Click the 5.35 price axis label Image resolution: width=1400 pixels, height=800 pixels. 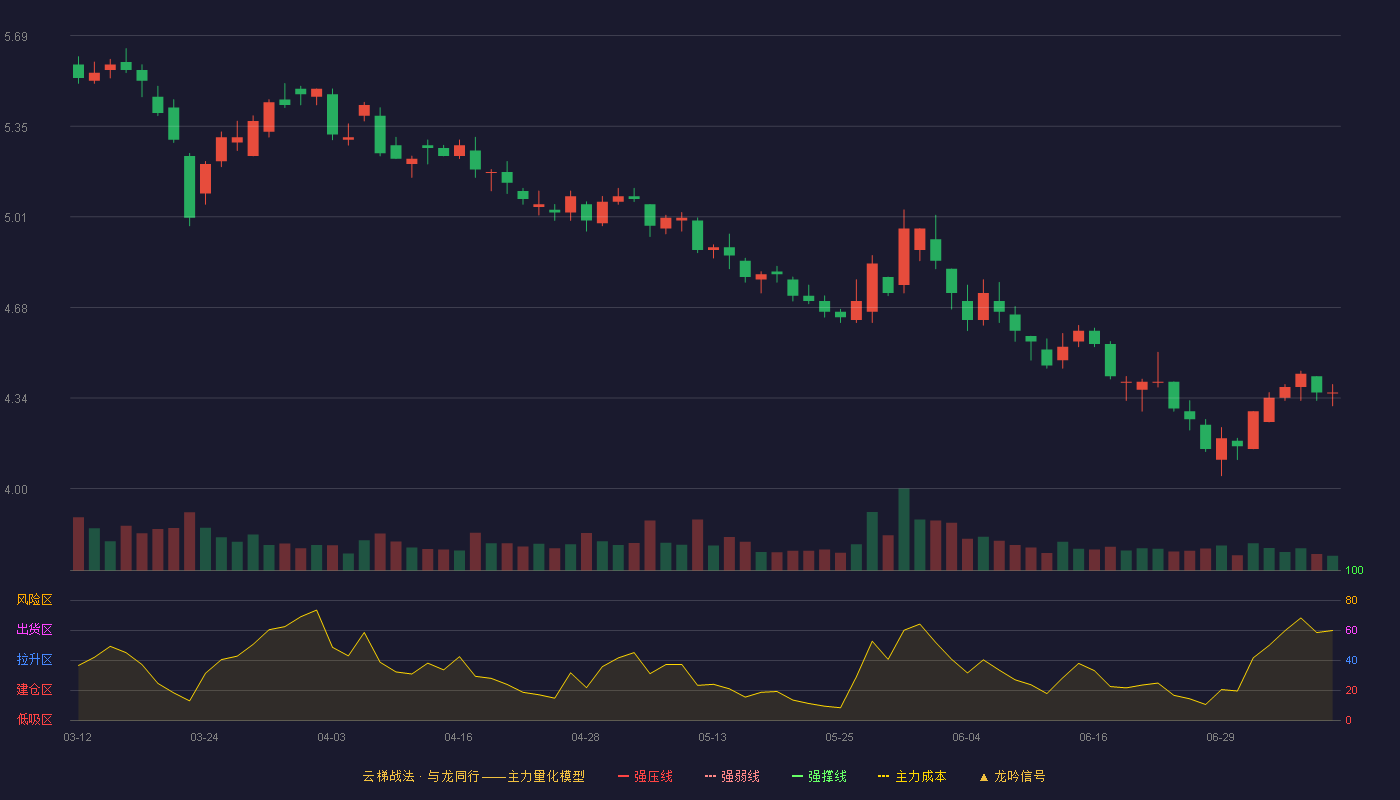pyautogui.click(x=16, y=128)
